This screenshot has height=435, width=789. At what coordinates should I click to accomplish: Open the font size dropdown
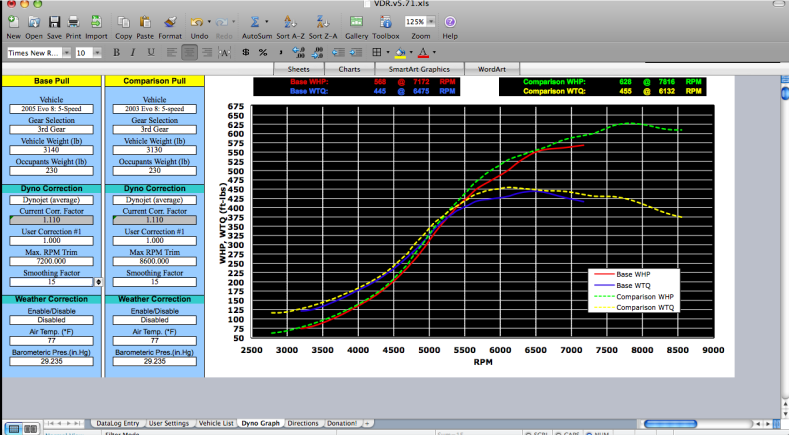pos(98,53)
